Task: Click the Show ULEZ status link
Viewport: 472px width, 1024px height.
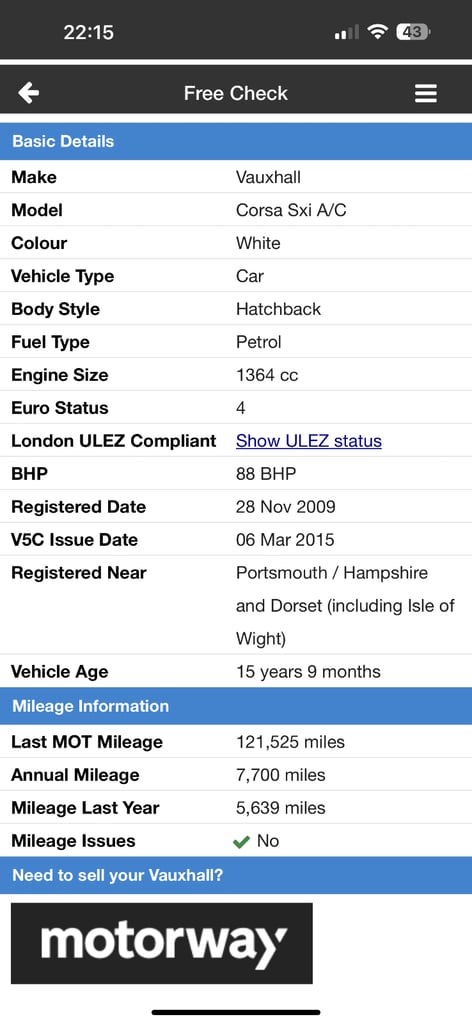Action: 309,441
